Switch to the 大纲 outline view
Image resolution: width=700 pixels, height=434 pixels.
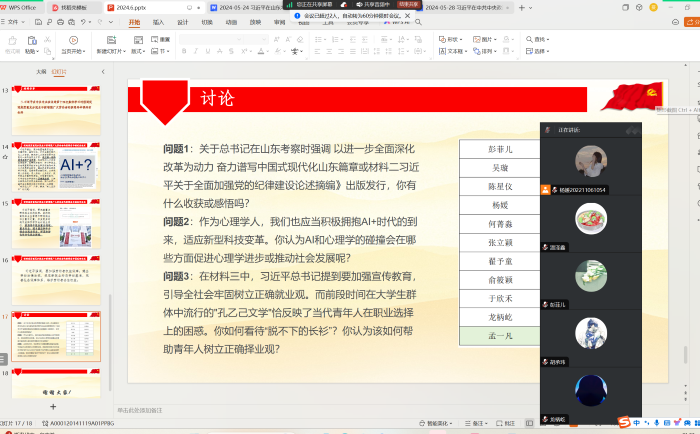point(41,72)
